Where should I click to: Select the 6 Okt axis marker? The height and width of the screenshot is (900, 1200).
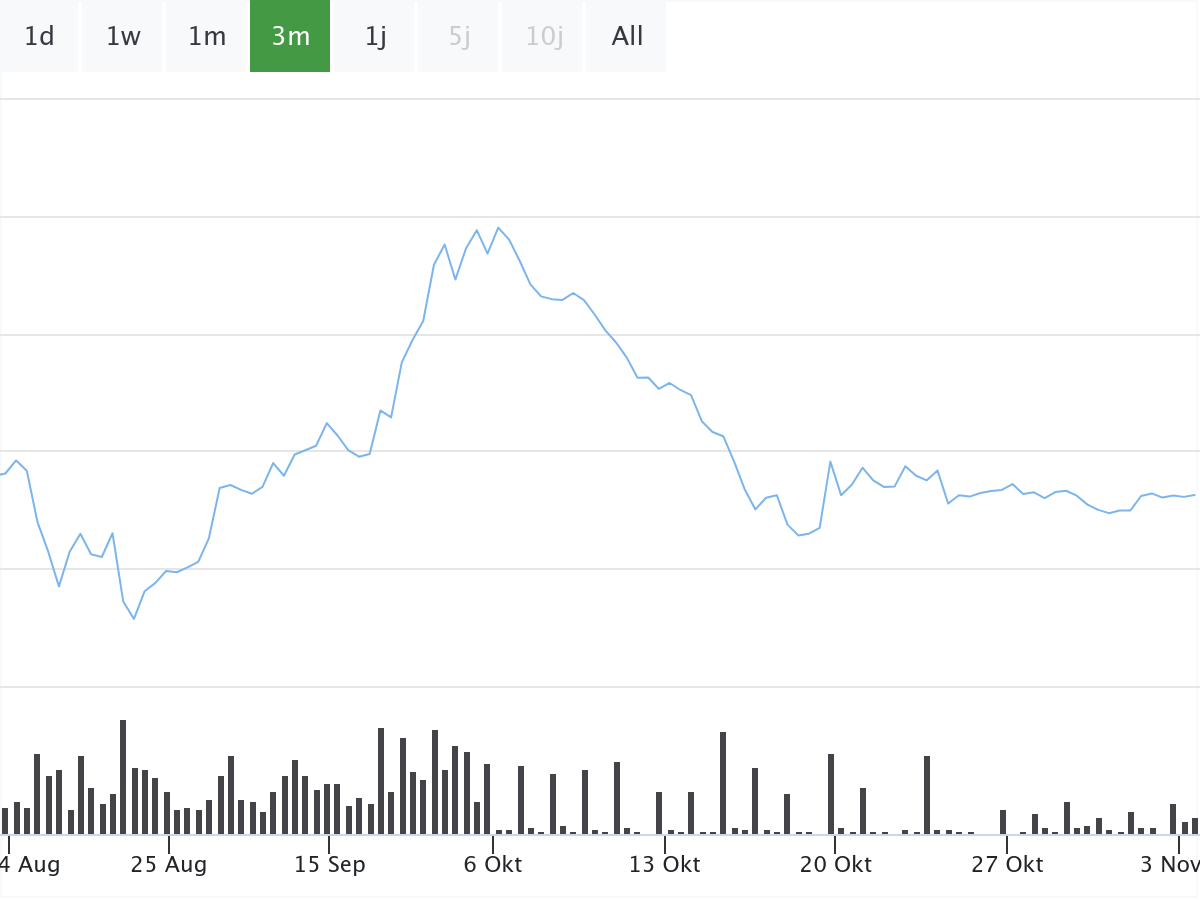click(493, 864)
